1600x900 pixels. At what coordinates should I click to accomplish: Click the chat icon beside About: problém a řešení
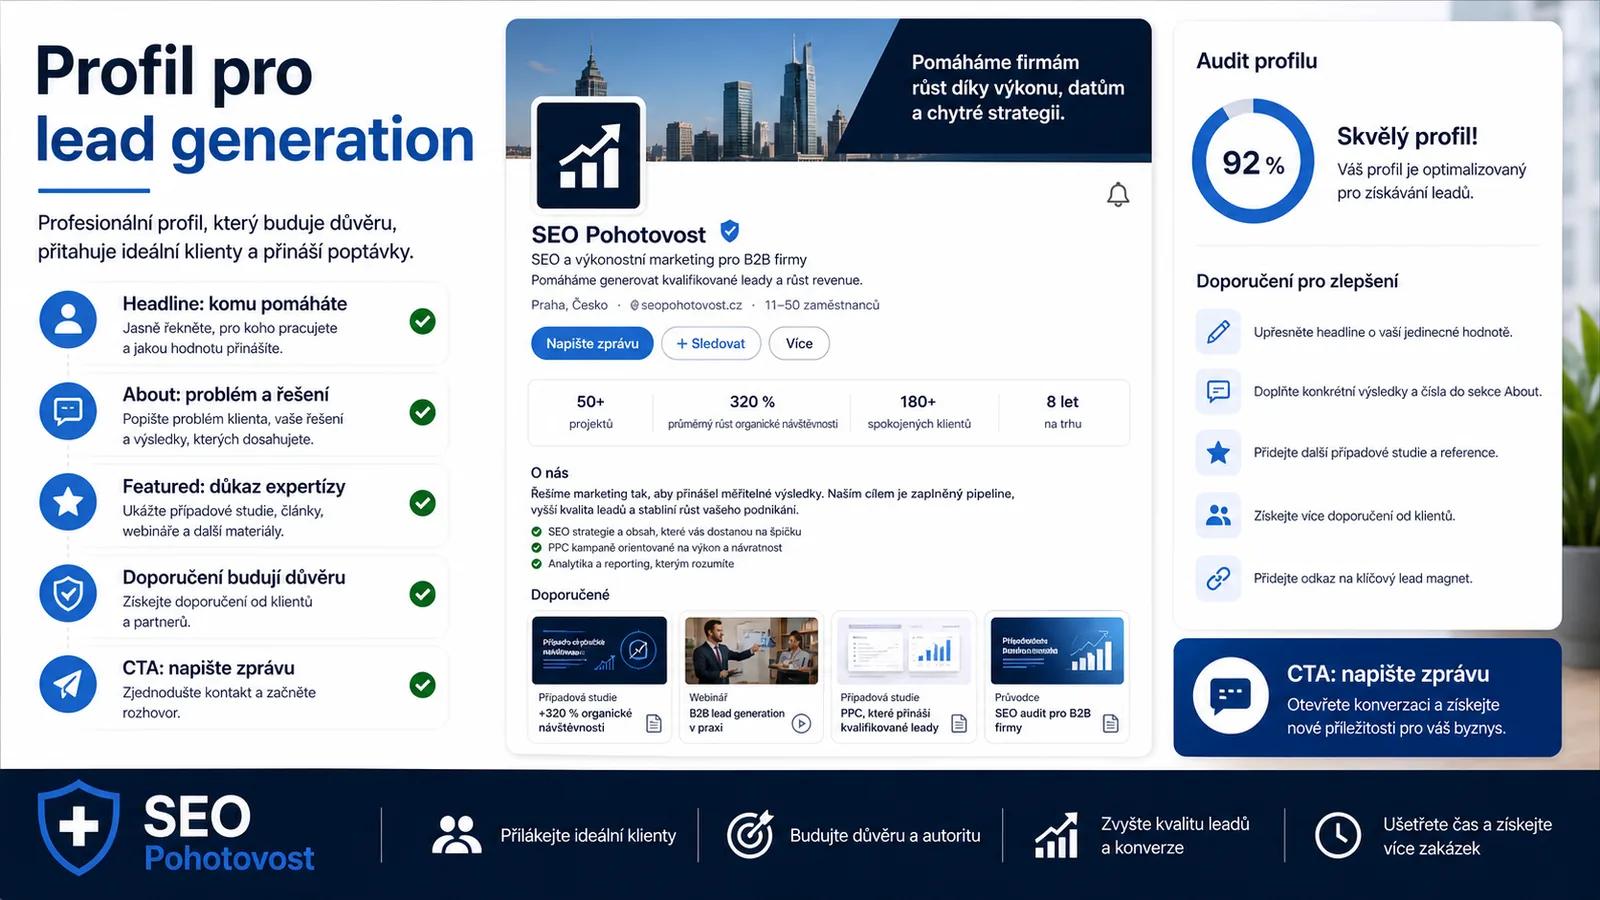(x=68, y=410)
